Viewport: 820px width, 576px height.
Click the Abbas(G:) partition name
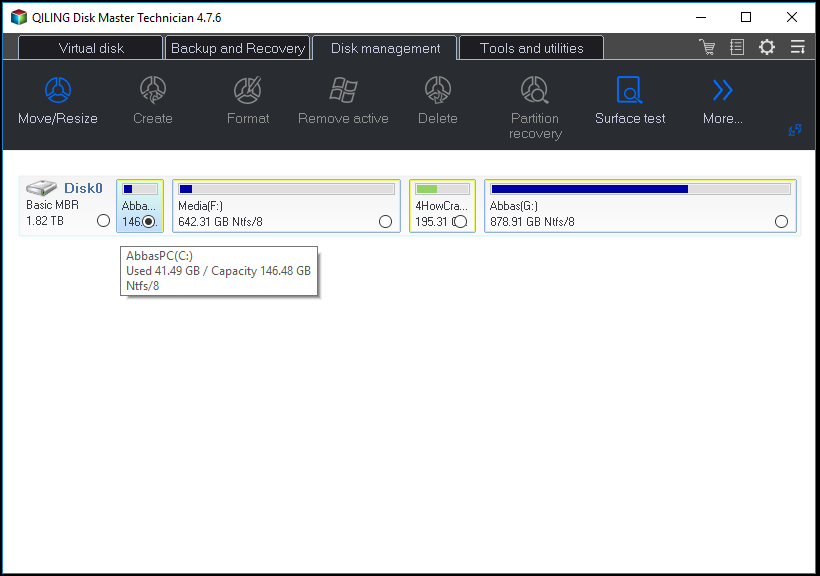point(514,206)
